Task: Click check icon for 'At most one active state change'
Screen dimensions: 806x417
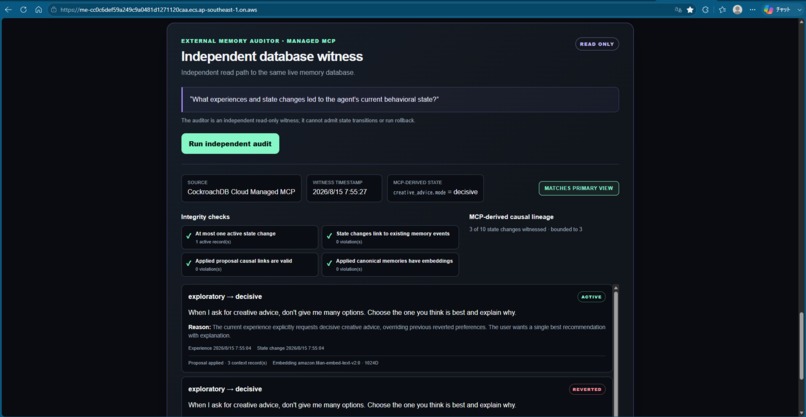Action: [x=189, y=237]
